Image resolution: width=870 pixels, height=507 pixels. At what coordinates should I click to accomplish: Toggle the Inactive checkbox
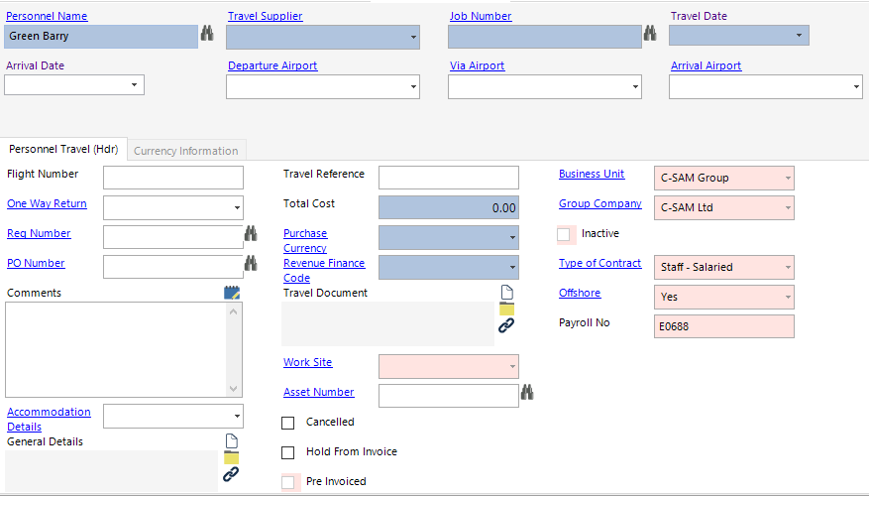pos(565,234)
